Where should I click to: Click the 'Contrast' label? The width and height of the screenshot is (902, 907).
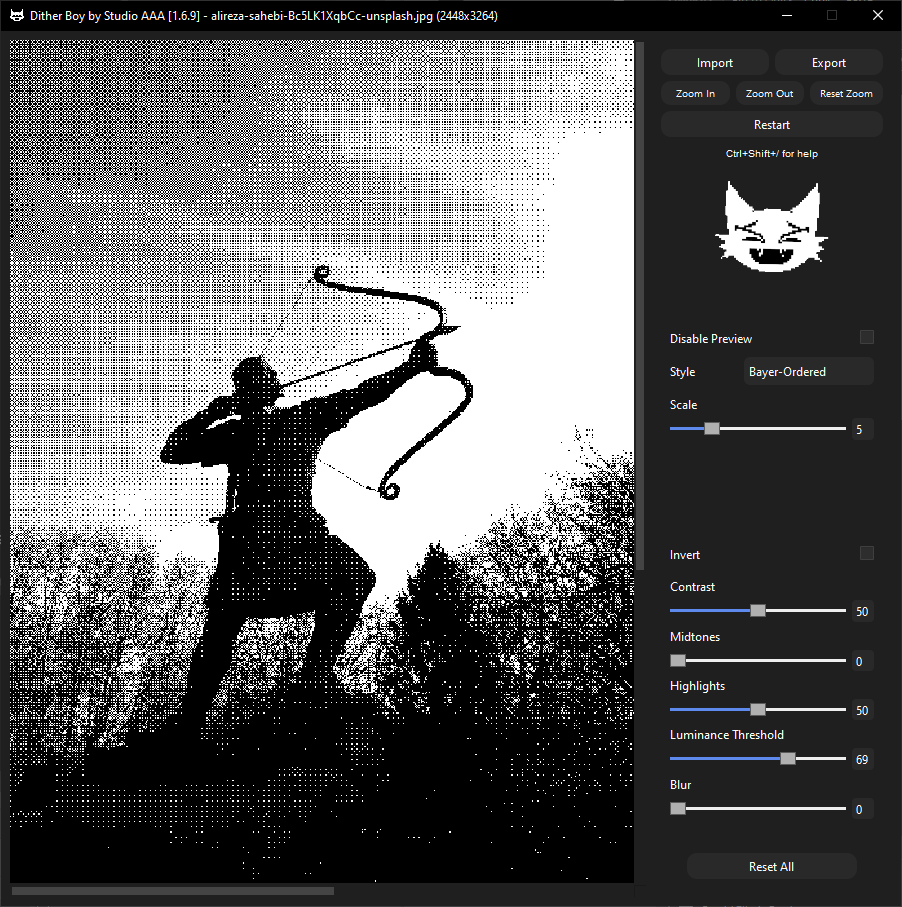(692, 587)
